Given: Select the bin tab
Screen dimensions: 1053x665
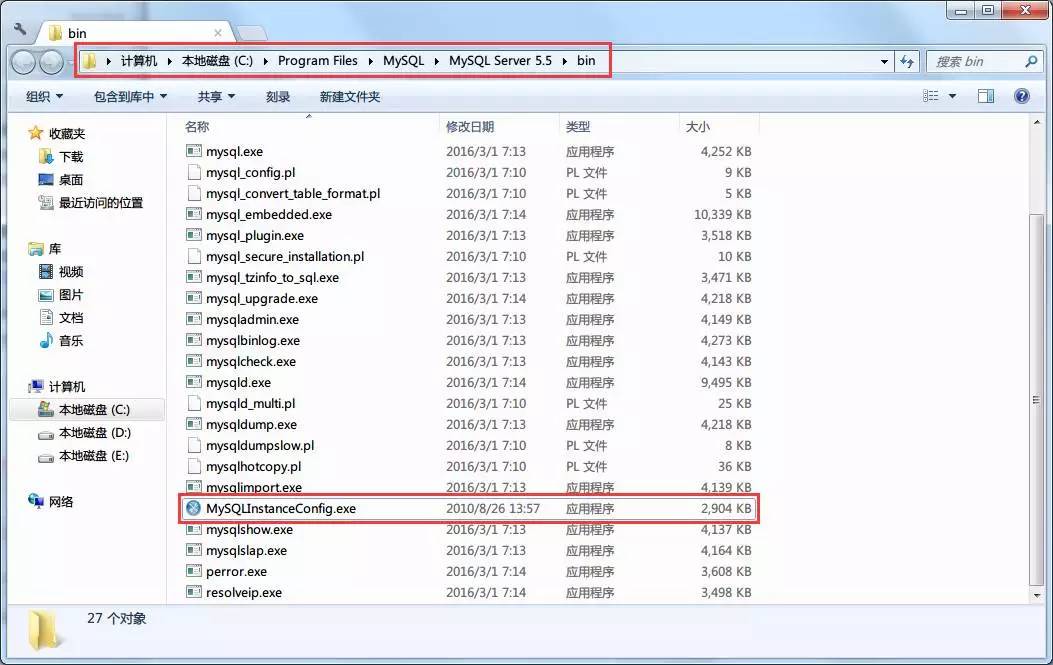Looking at the screenshot, I should [134, 33].
